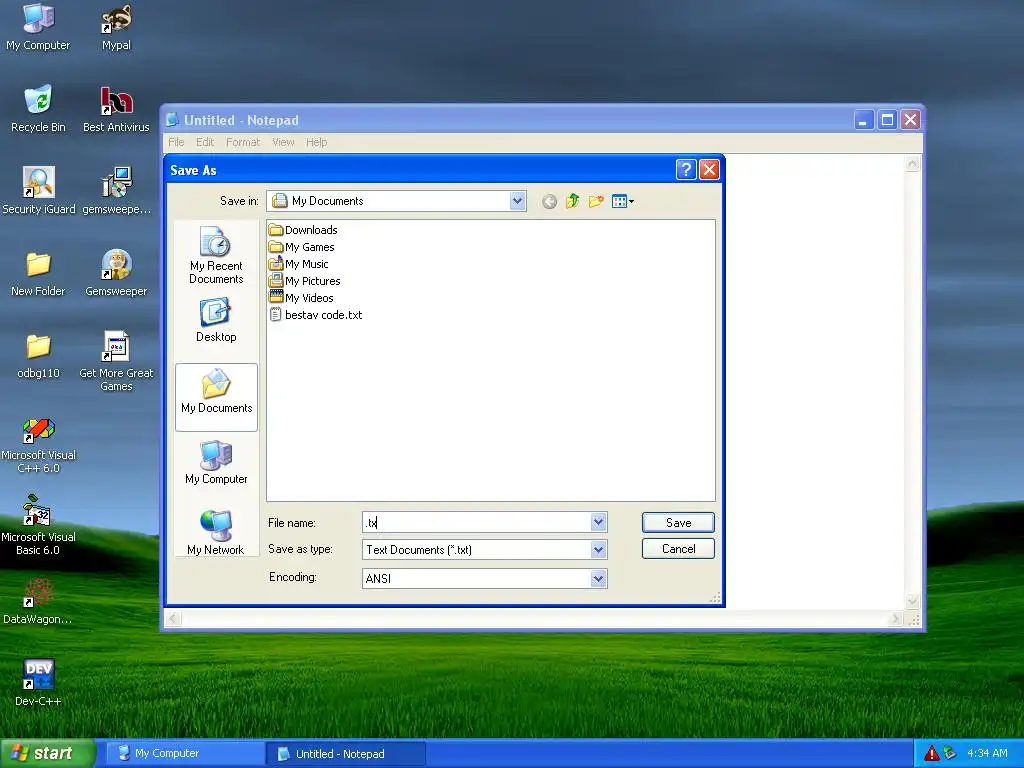Image resolution: width=1024 pixels, height=768 pixels.
Task: Go back using the Save As back arrow
Action: tap(549, 202)
